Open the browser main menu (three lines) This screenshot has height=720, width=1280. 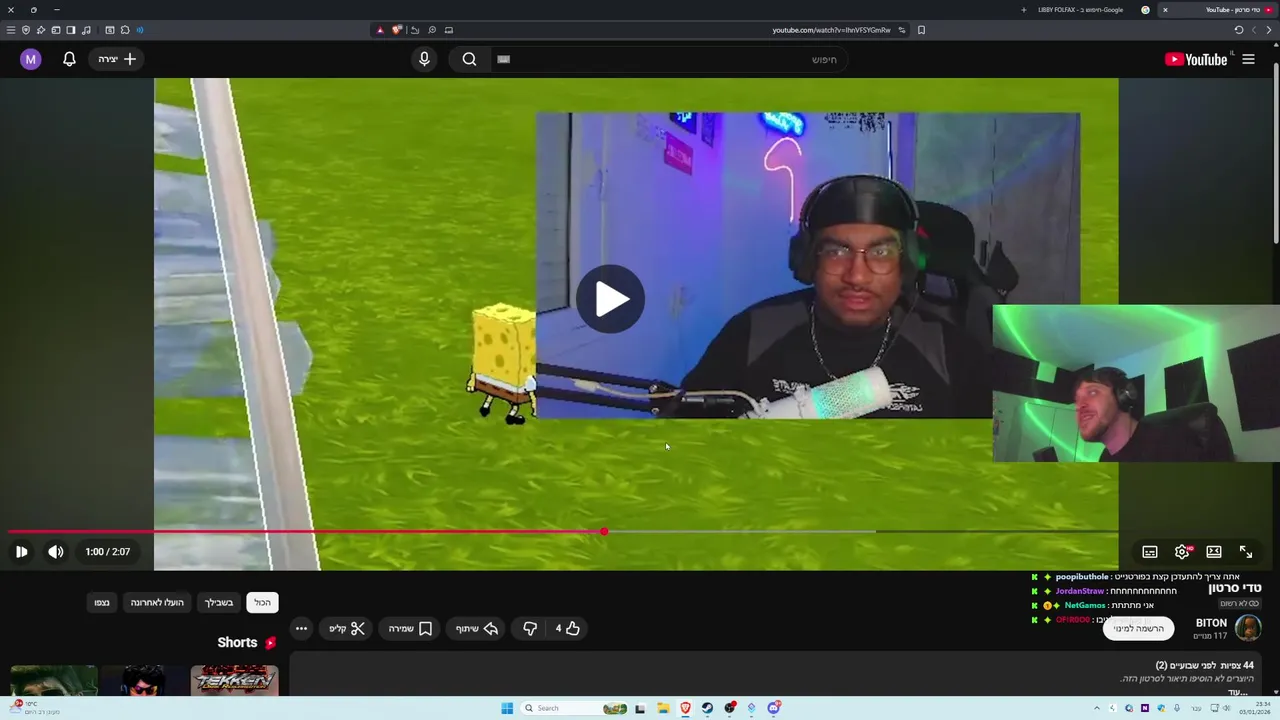[x=11, y=30]
